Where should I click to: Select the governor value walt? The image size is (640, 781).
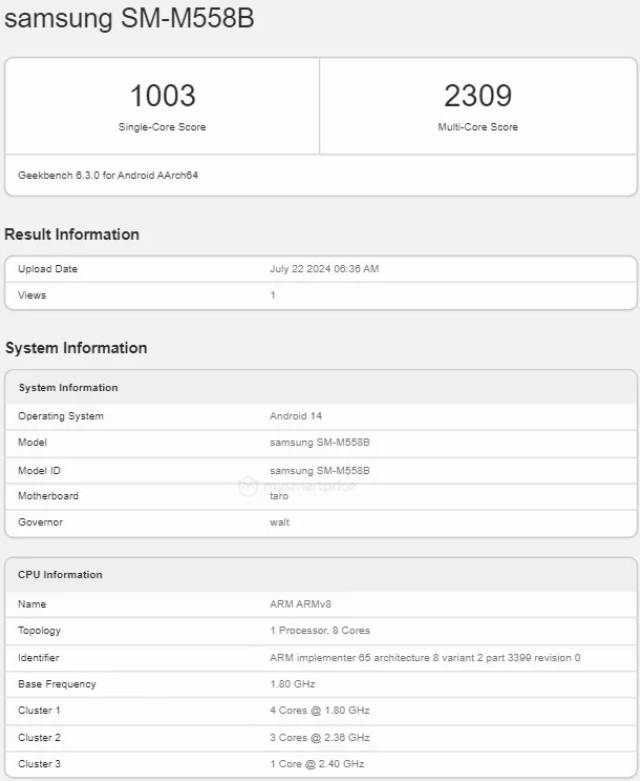[x=279, y=522]
